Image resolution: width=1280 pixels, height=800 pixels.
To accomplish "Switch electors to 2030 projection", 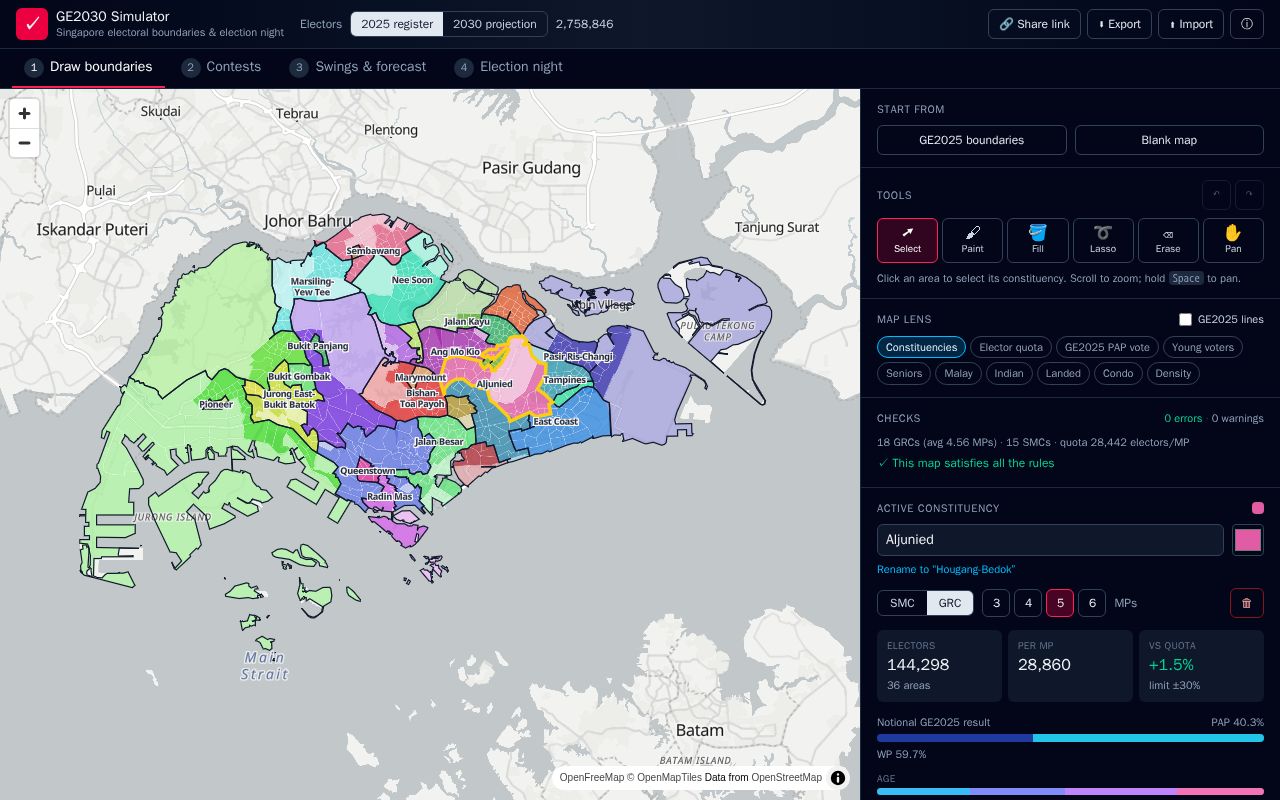I will tap(495, 24).
